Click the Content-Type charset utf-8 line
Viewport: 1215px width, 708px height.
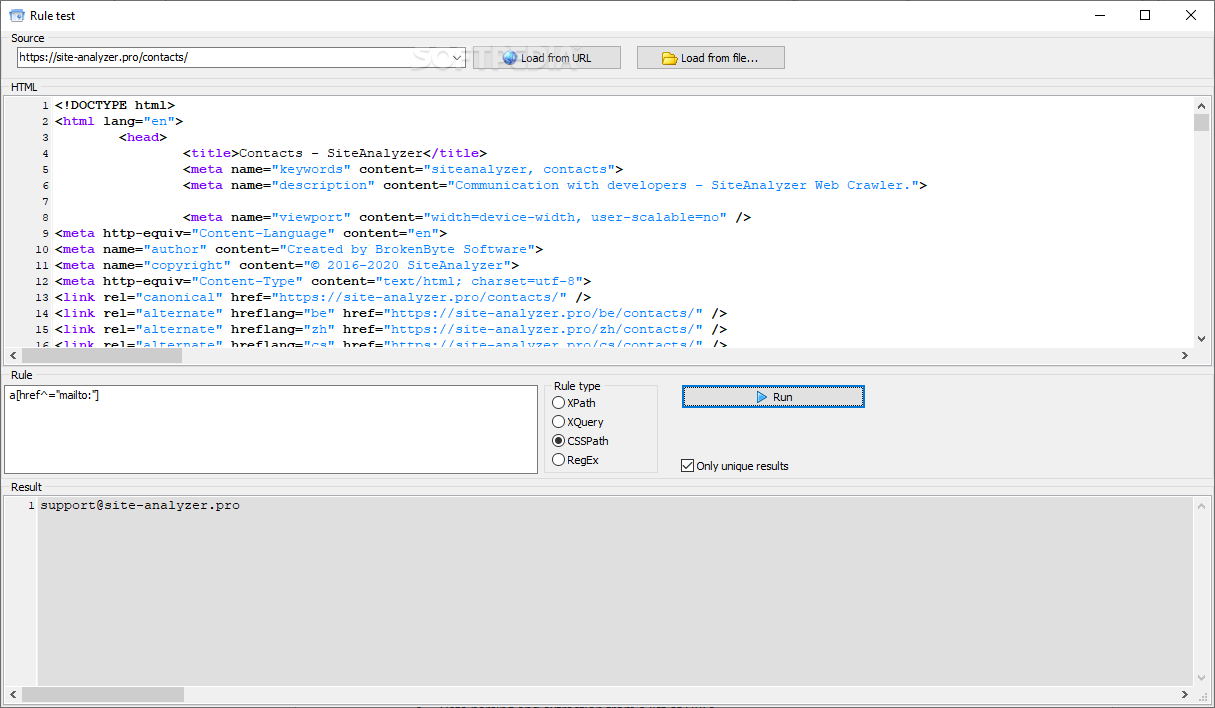[323, 281]
